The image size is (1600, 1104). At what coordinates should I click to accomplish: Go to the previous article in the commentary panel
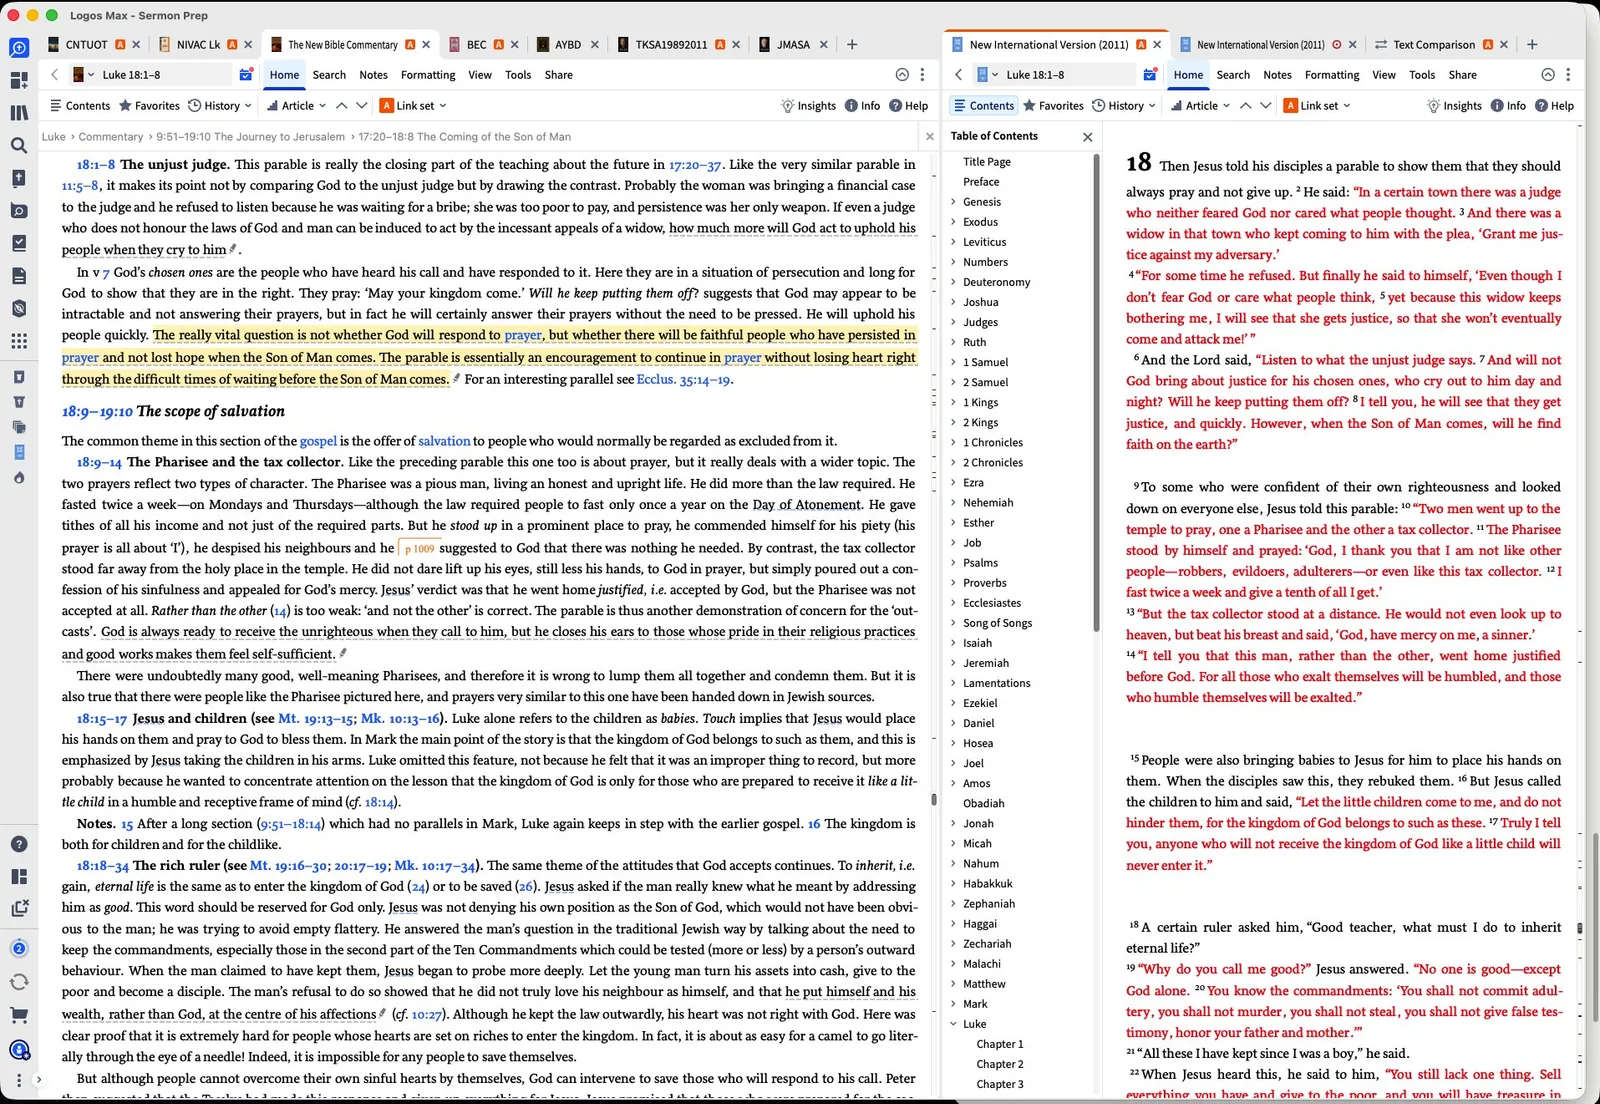[341, 105]
